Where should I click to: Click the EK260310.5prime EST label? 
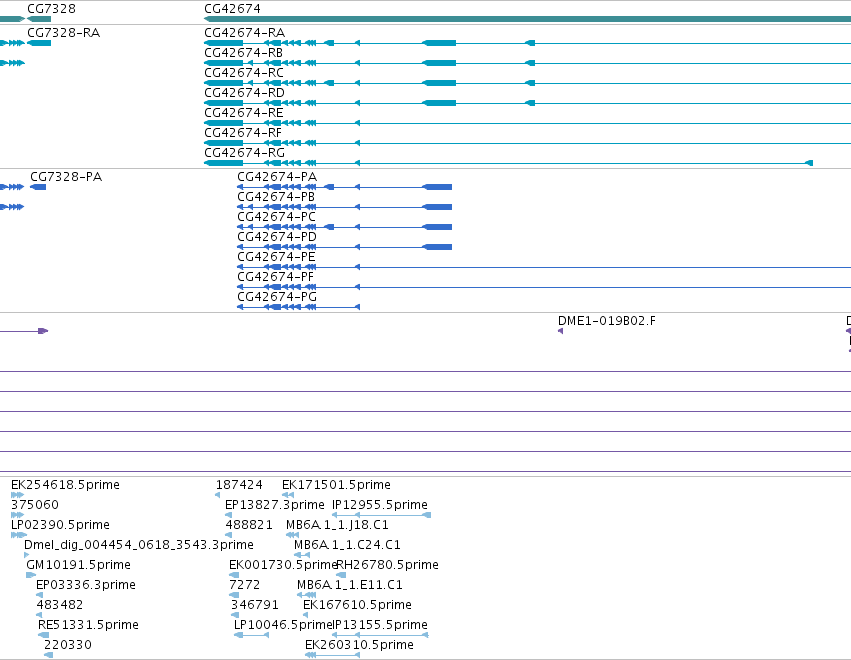[x=359, y=645]
